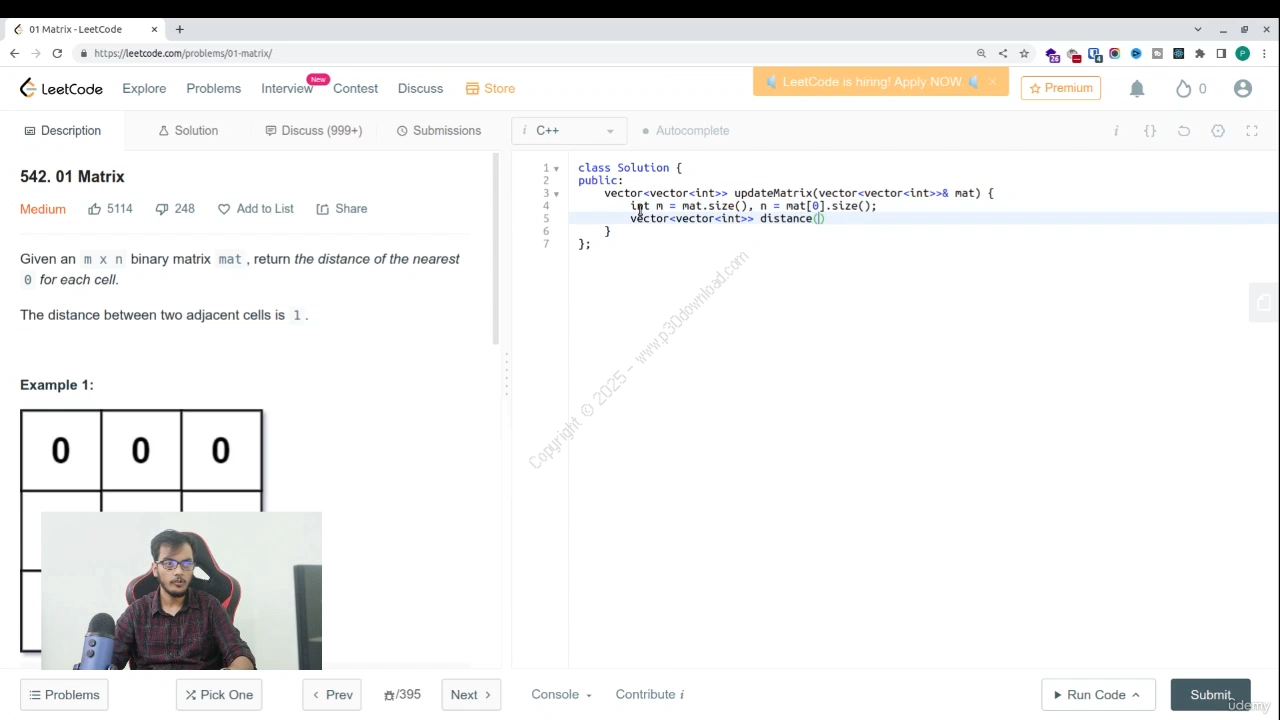Viewport: 1280px width, 720px height.
Task: Open a new browser tab
Action: click(180, 29)
